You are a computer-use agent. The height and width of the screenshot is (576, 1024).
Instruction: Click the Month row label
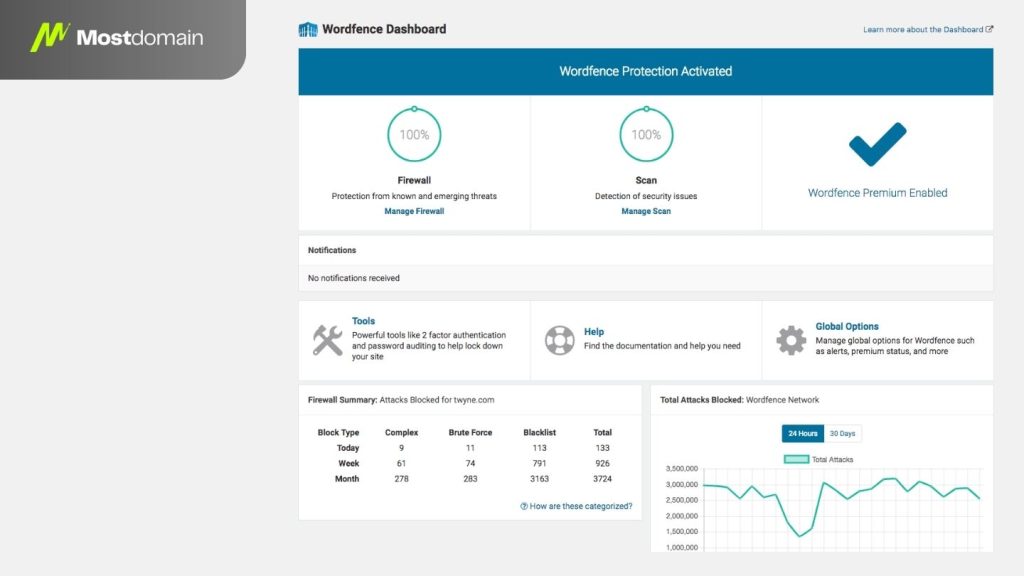[347, 479]
